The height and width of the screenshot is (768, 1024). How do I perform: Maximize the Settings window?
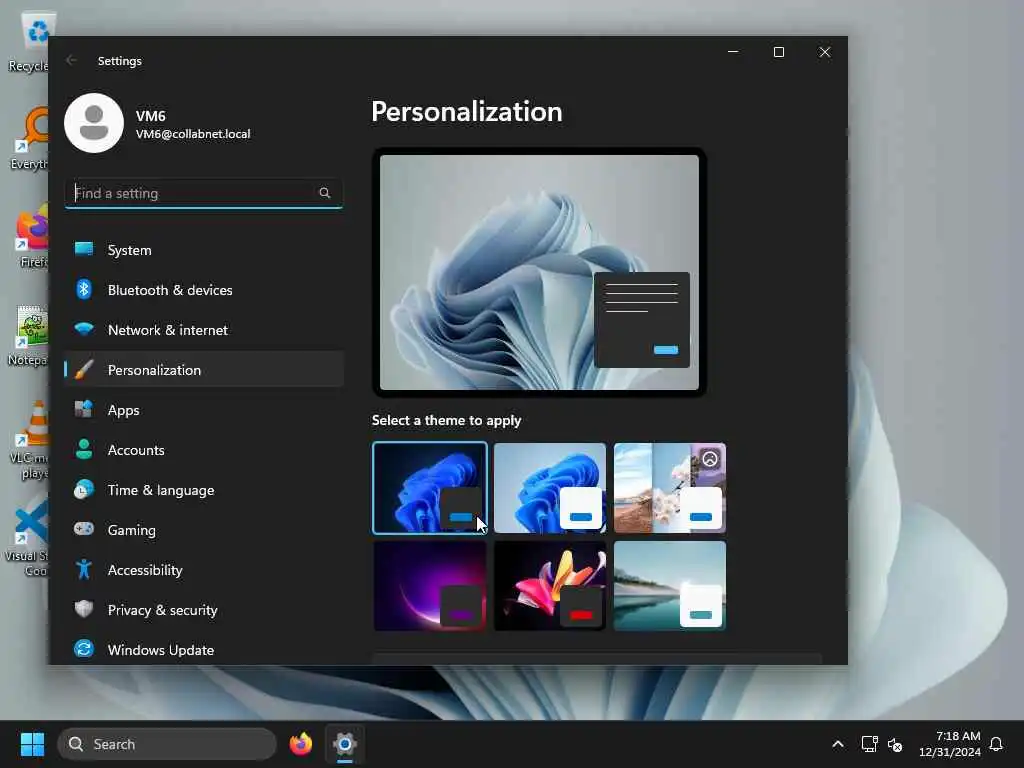pos(778,52)
